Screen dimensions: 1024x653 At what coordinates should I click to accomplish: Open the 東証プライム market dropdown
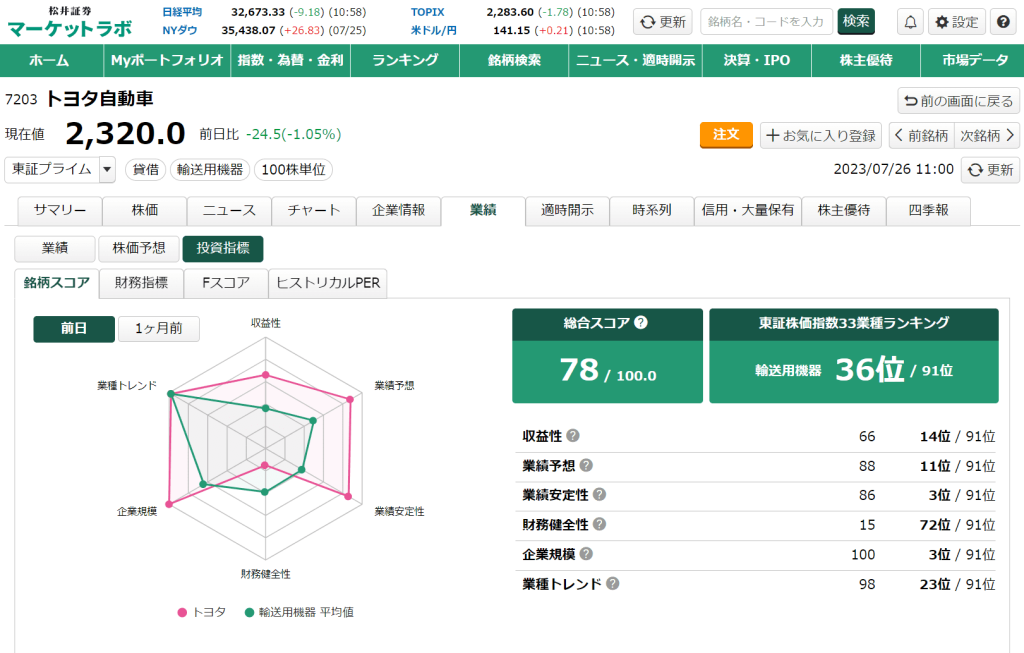tap(60, 169)
